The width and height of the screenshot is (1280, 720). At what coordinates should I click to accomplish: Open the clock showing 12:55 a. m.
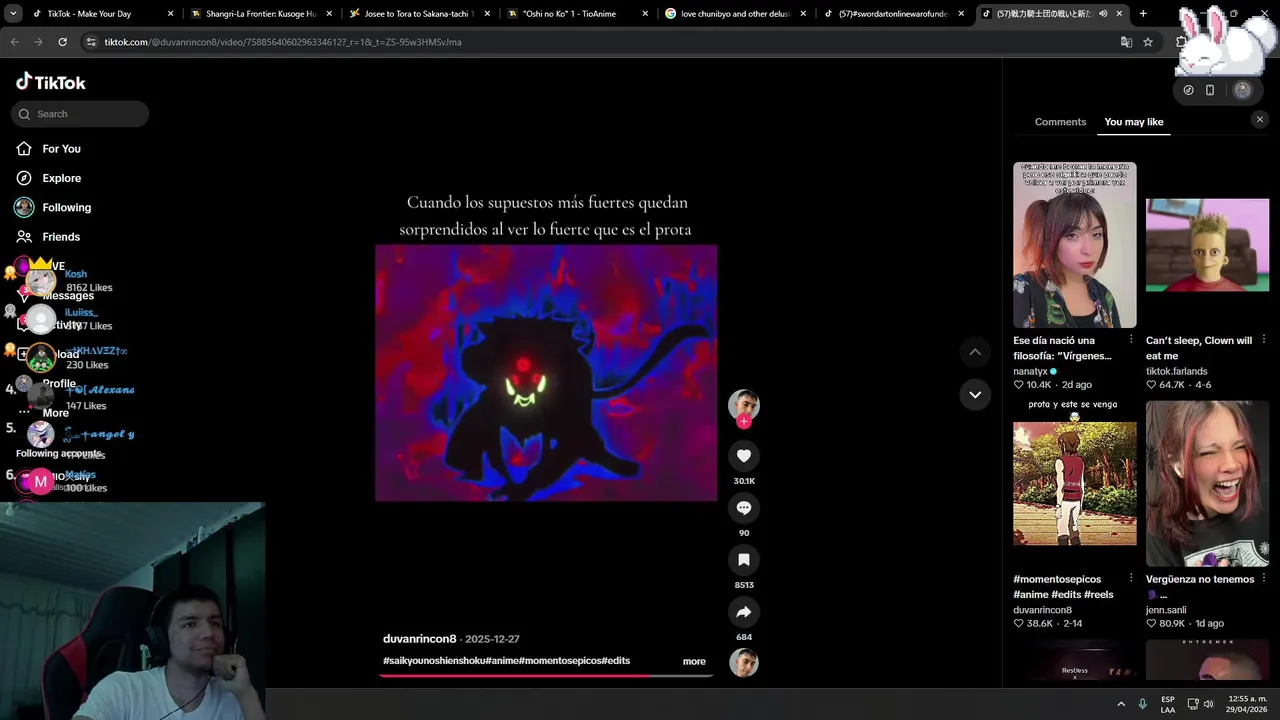pos(1248,704)
